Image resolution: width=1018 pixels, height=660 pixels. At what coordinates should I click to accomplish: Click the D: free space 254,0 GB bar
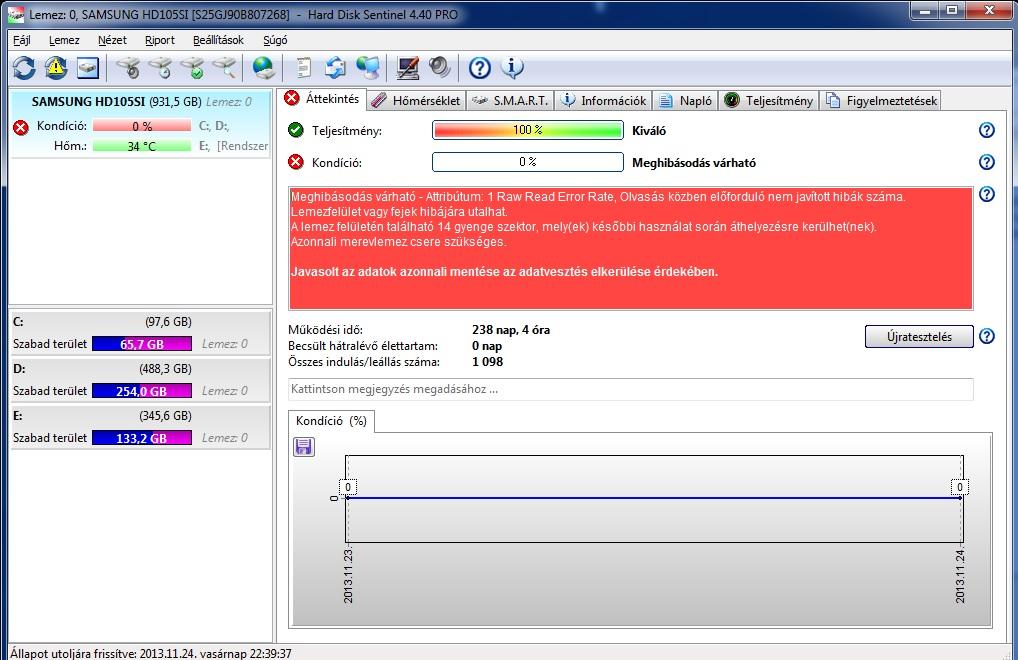pos(142,391)
